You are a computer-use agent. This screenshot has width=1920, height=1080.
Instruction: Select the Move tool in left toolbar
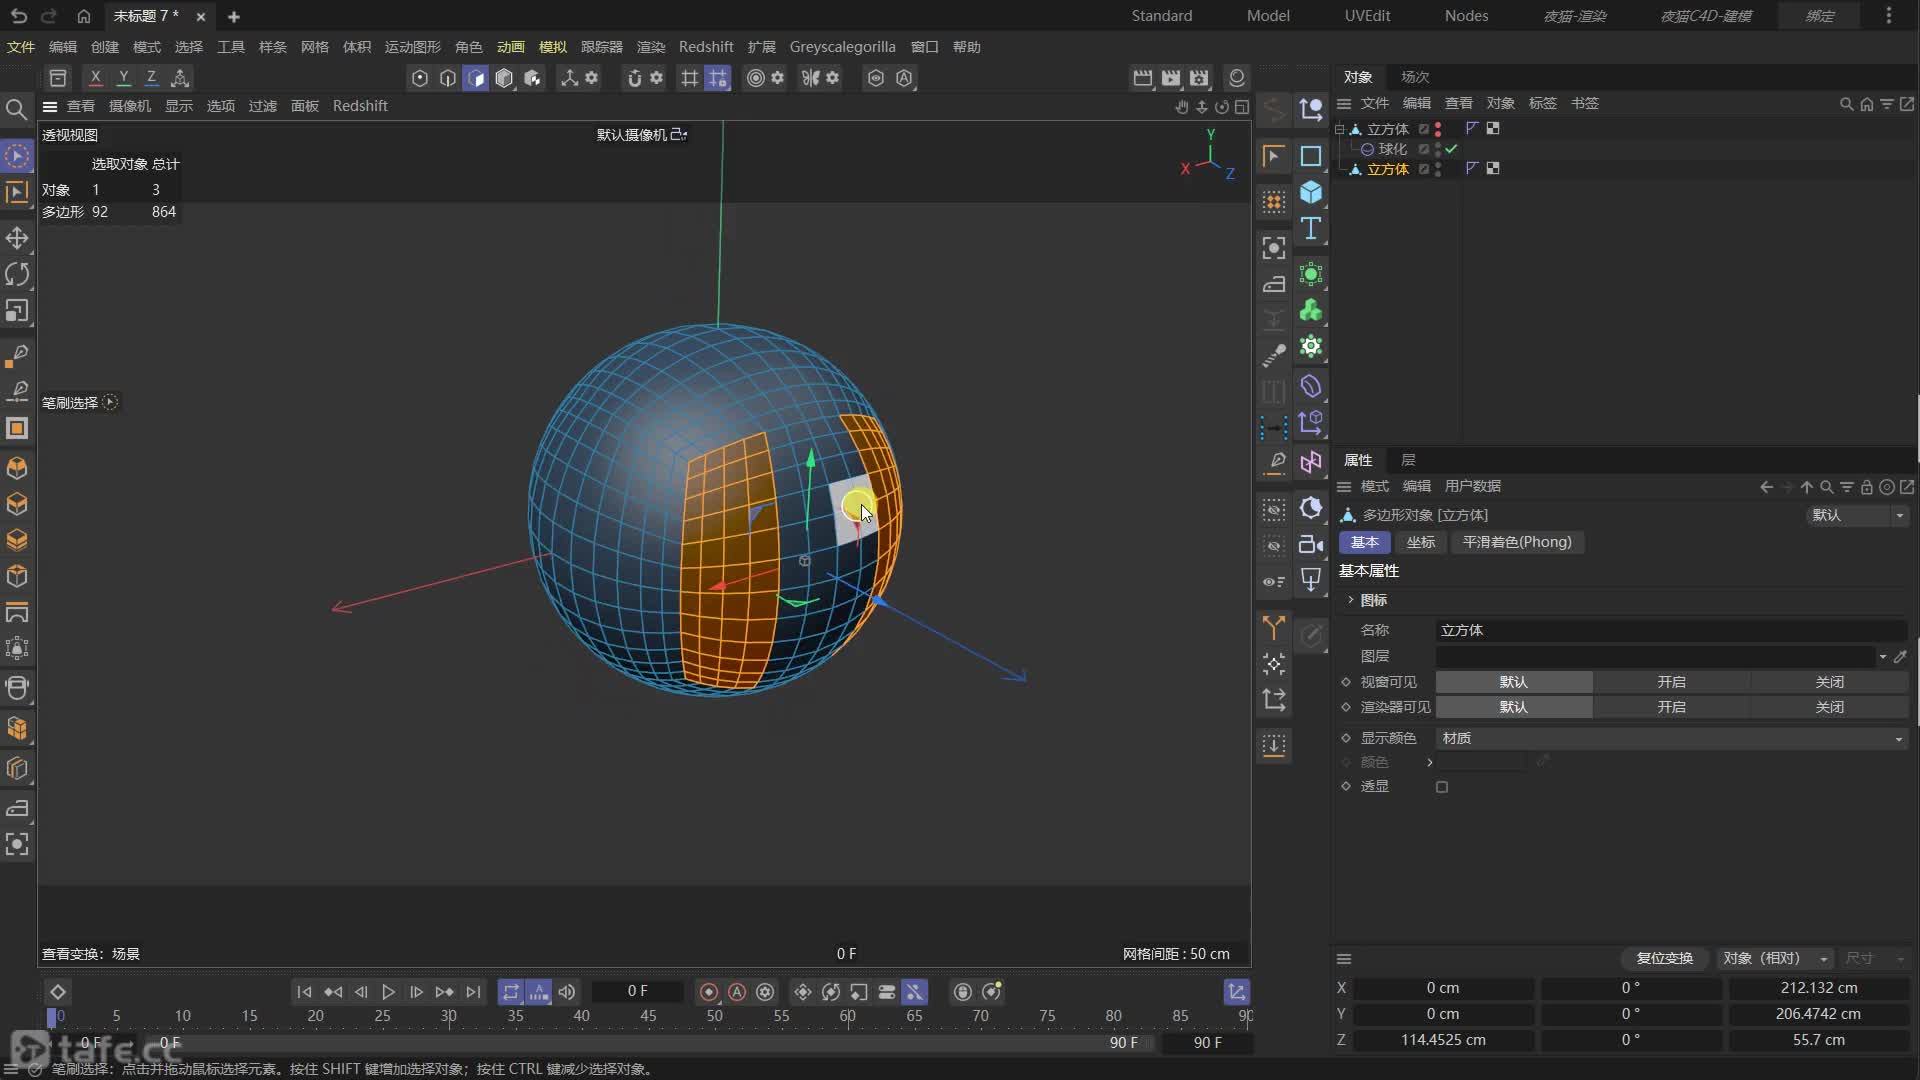pos(17,238)
